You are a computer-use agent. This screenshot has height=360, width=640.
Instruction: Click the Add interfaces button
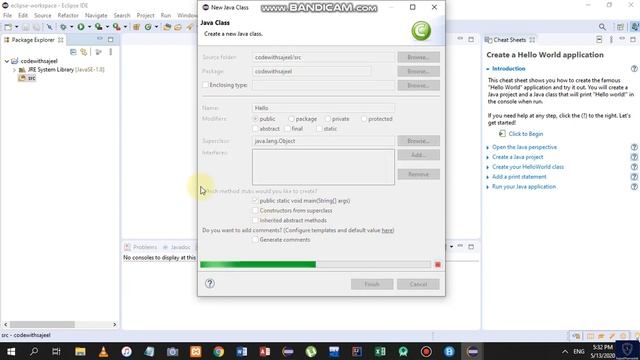click(x=418, y=155)
